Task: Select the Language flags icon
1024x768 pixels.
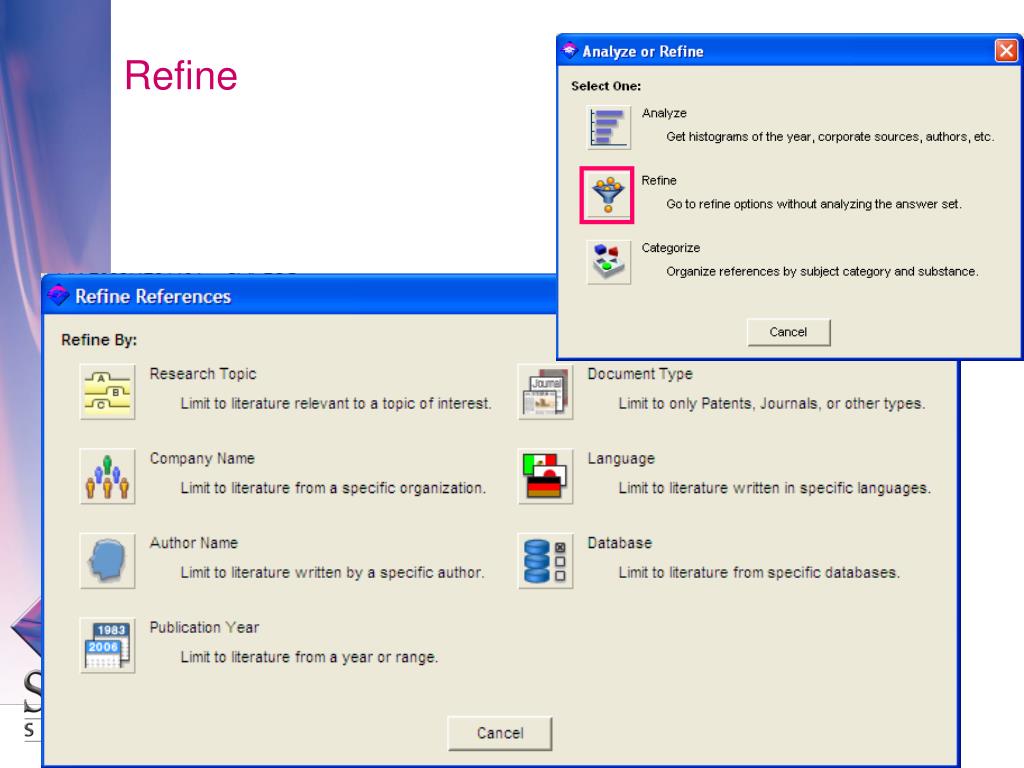Action: tap(545, 476)
